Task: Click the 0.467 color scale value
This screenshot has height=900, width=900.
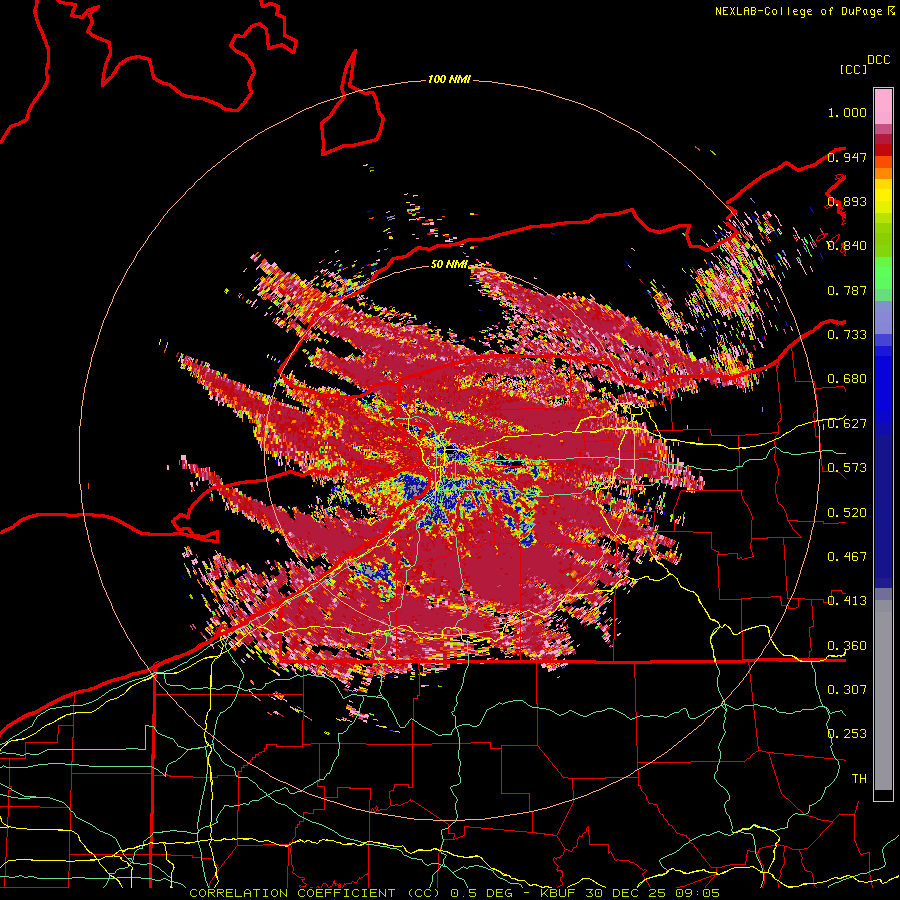Action: pyautogui.click(x=847, y=557)
